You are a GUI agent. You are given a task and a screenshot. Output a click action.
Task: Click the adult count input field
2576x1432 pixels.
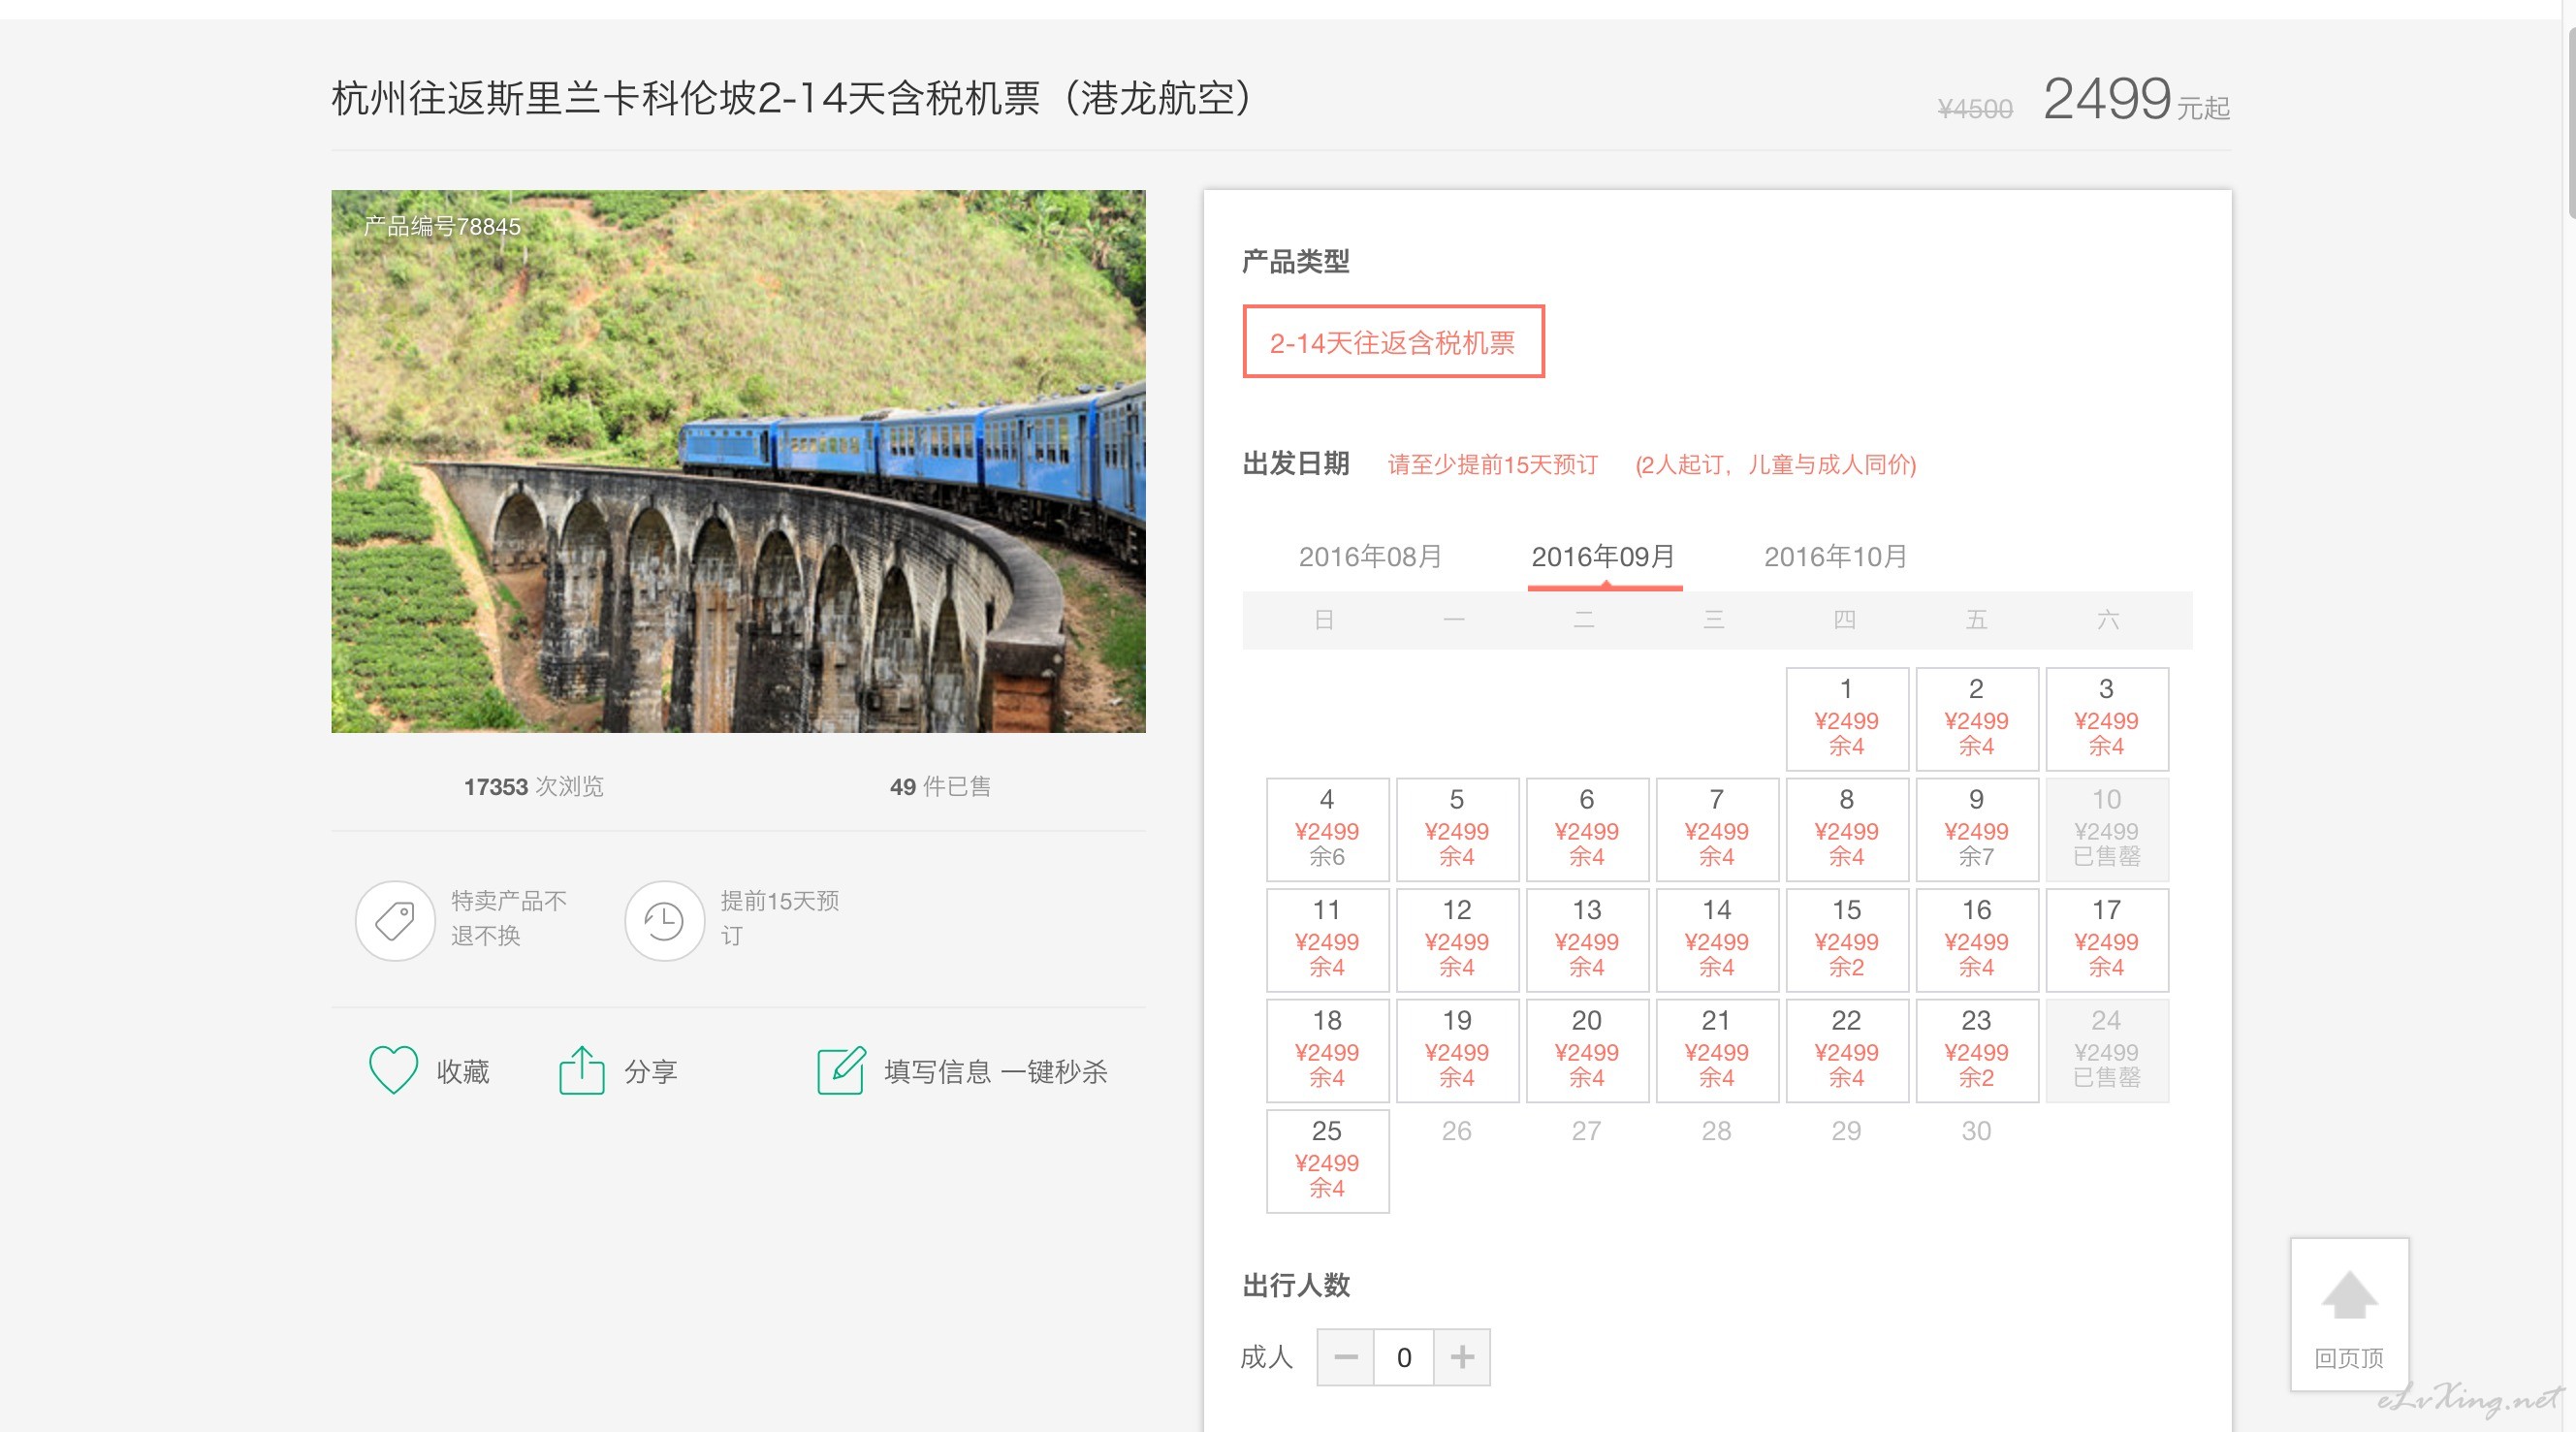click(1404, 1357)
